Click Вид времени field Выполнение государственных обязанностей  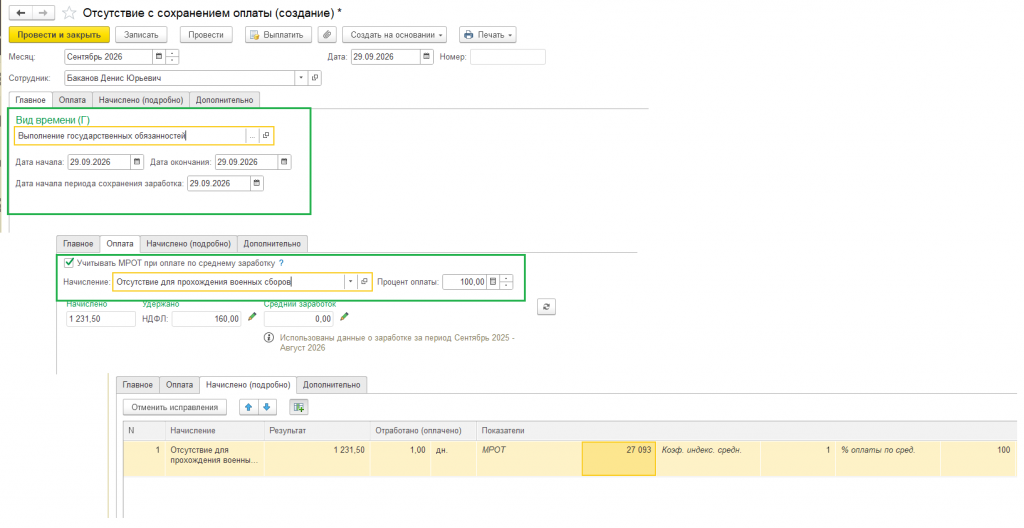130,136
